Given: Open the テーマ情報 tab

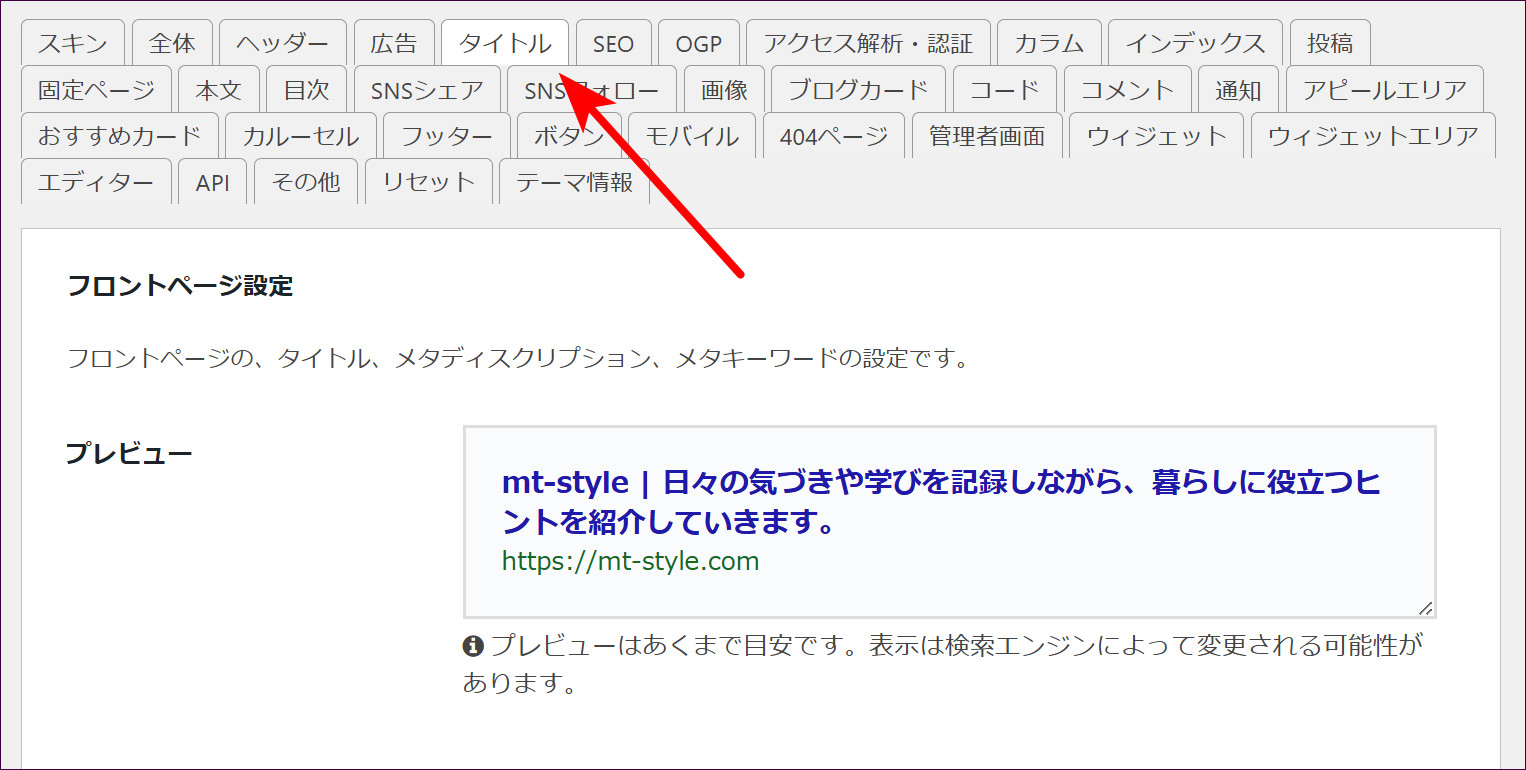Looking at the screenshot, I should coord(575,182).
